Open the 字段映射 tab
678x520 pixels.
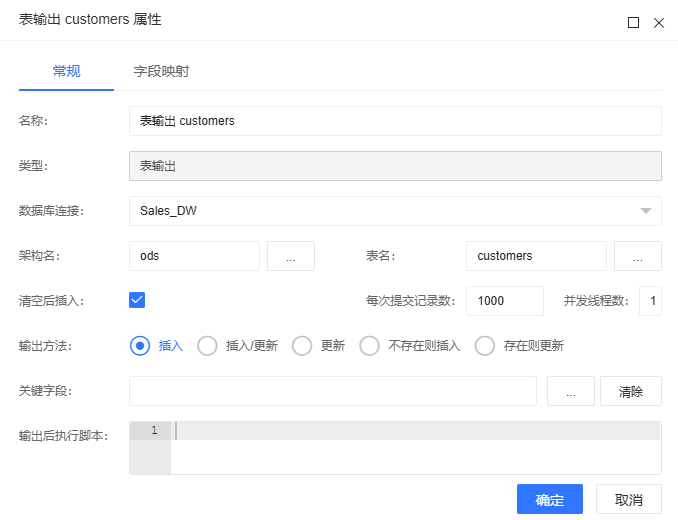tap(161, 71)
